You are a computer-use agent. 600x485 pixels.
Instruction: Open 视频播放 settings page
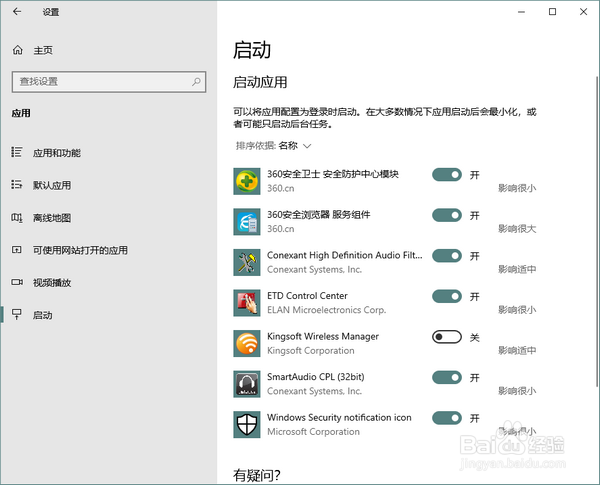click(x=52, y=283)
